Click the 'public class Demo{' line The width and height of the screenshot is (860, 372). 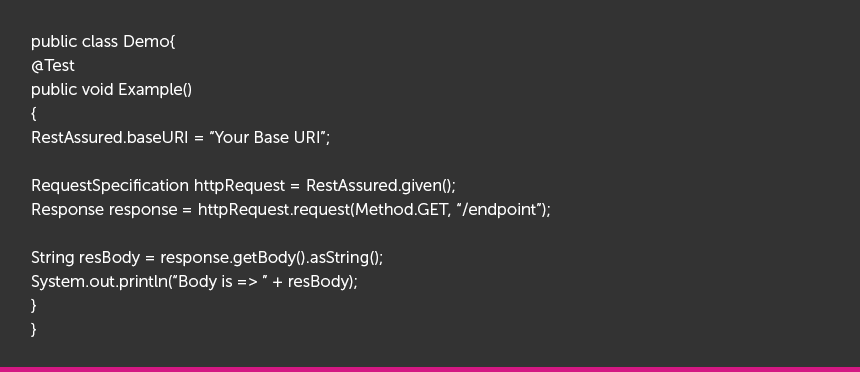tap(103, 42)
